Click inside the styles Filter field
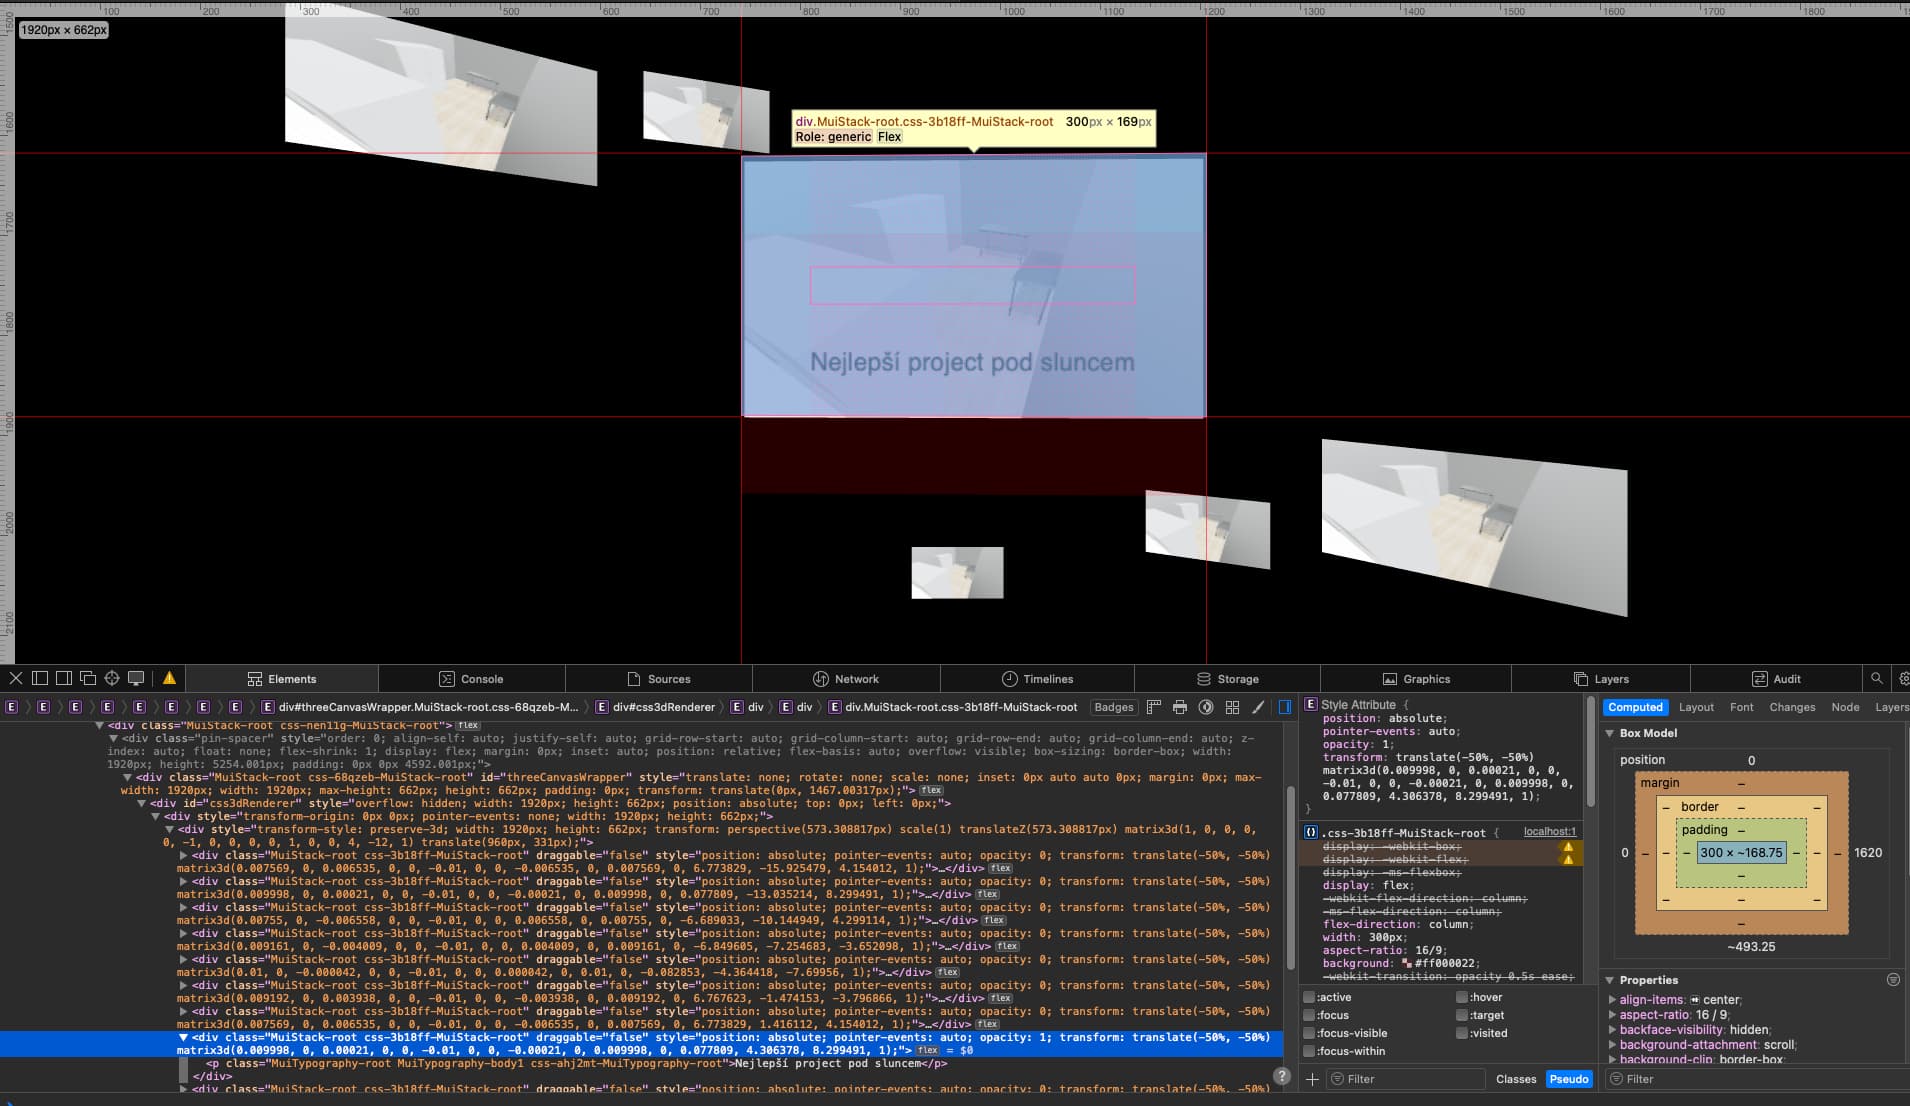The height and width of the screenshot is (1106, 1910). pyautogui.click(x=1405, y=1079)
